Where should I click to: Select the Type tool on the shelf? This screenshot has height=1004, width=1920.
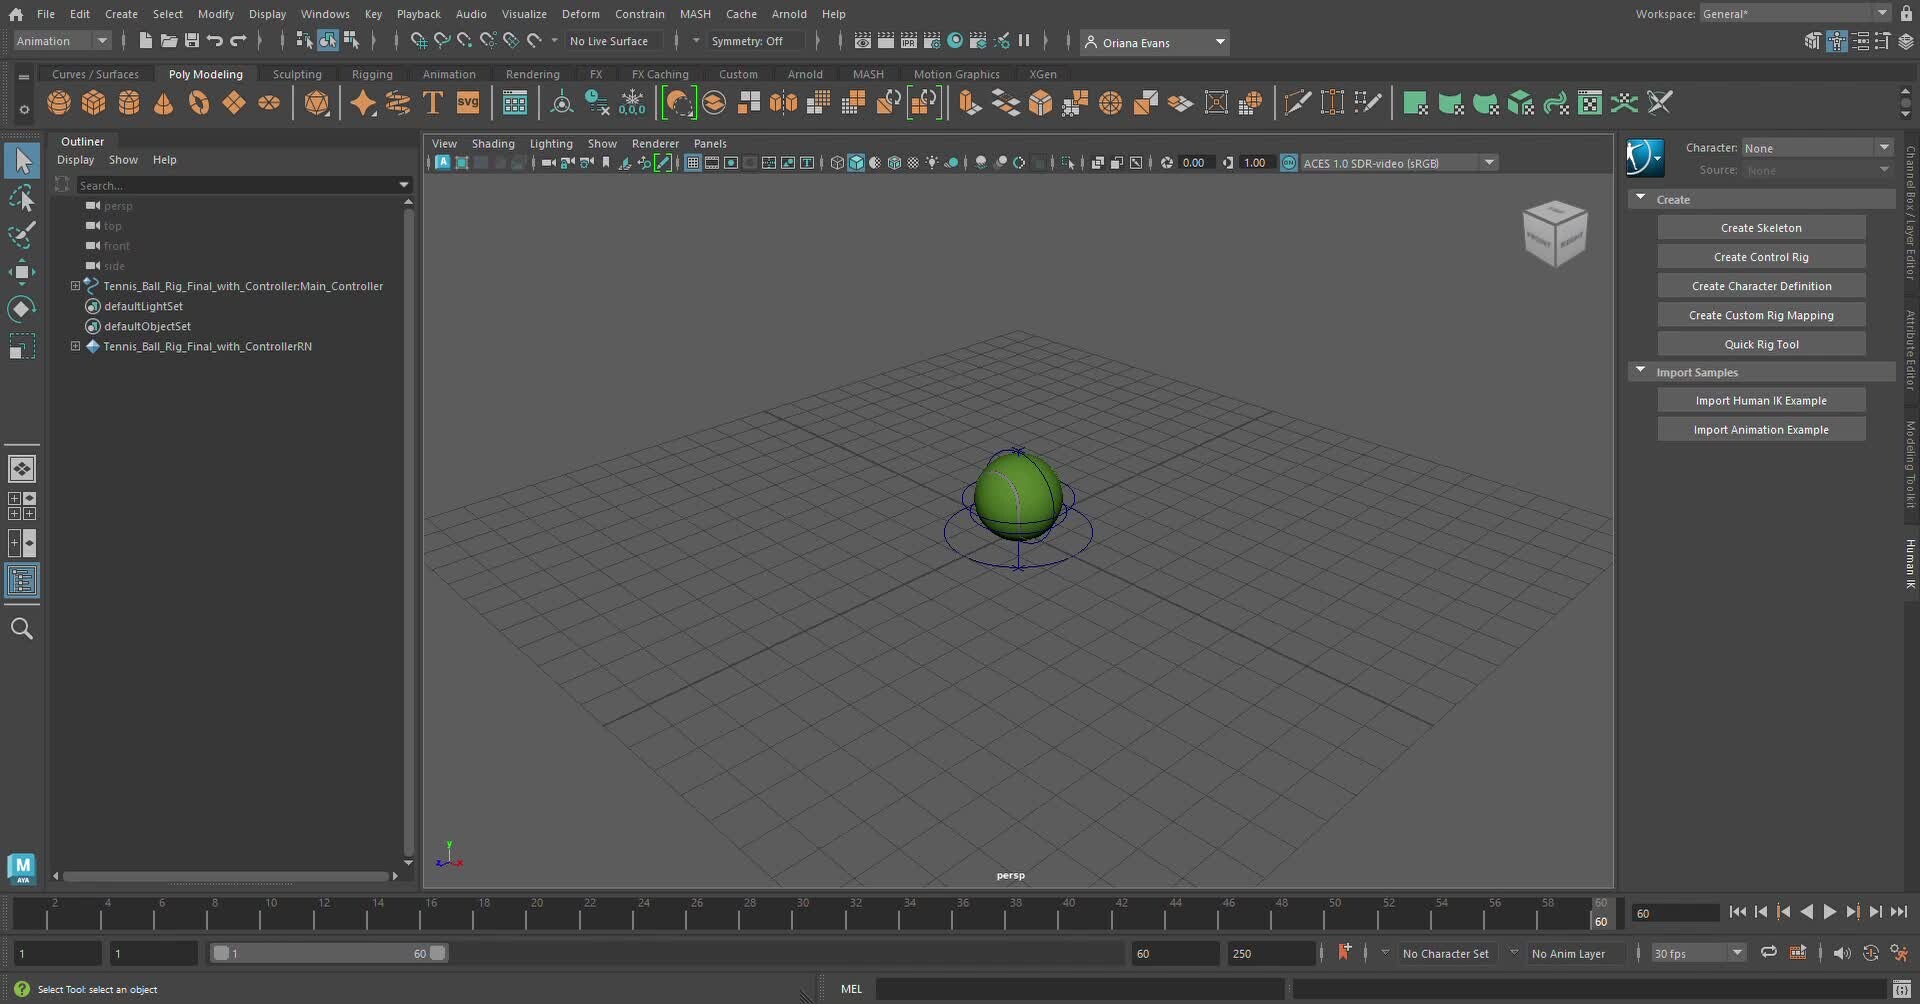[433, 102]
